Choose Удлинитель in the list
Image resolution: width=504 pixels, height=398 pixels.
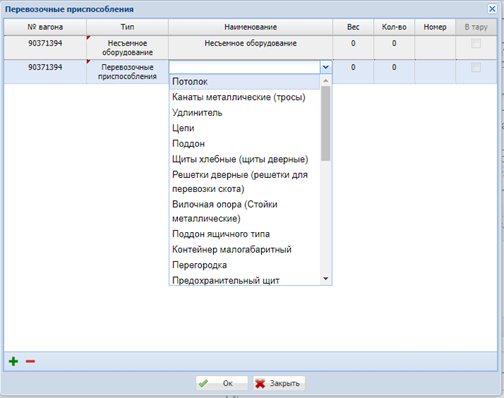(244, 113)
